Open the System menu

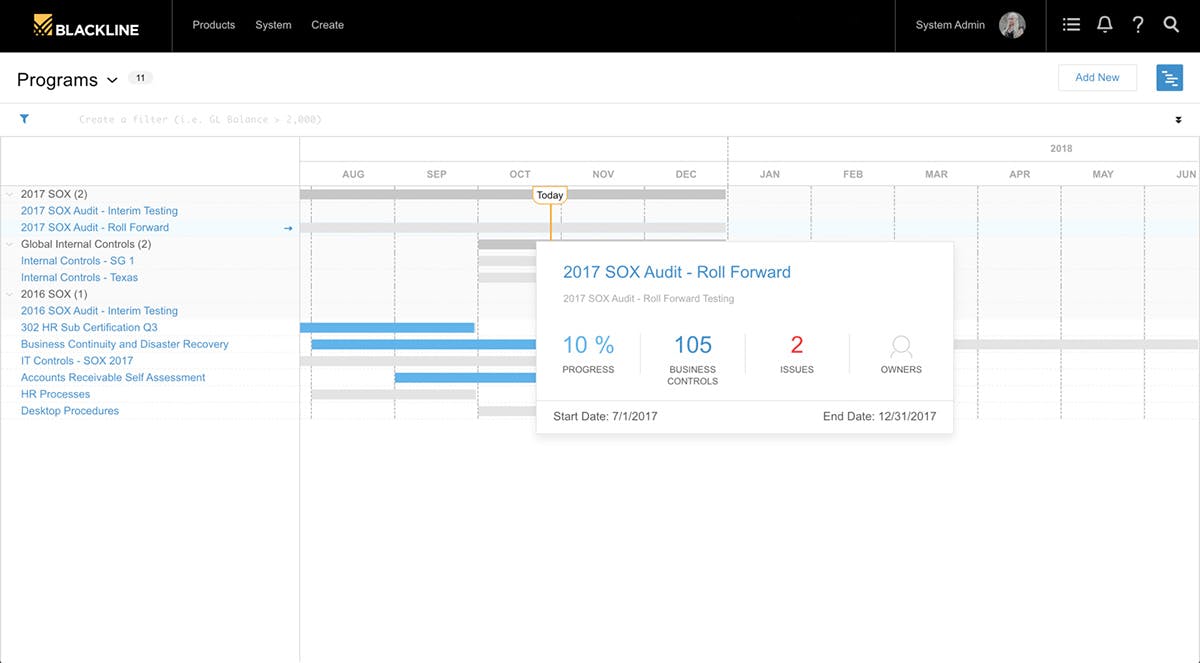273,25
